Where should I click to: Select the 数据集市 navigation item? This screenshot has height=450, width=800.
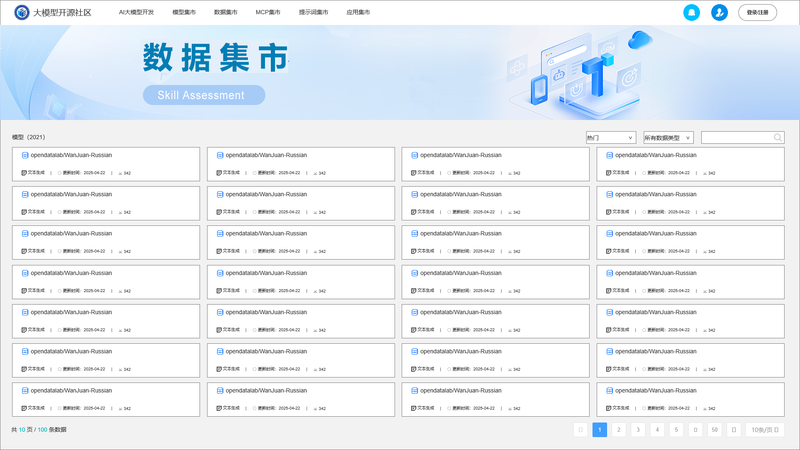[x=226, y=12]
